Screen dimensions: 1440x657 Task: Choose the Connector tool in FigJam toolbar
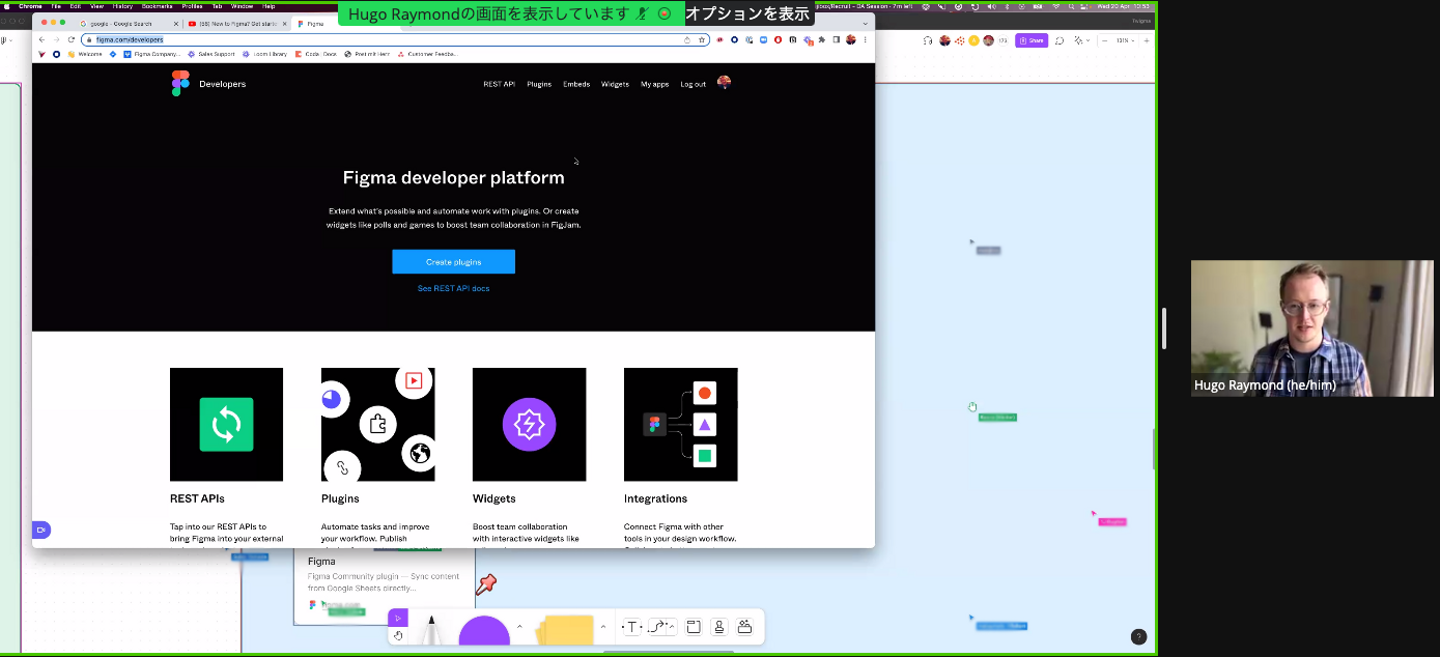pyautogui.click(x=660, y=627)
